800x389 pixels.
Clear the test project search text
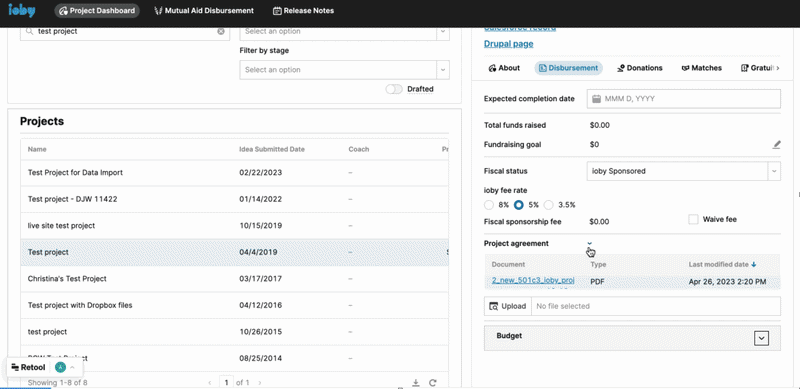click(221, 31)
